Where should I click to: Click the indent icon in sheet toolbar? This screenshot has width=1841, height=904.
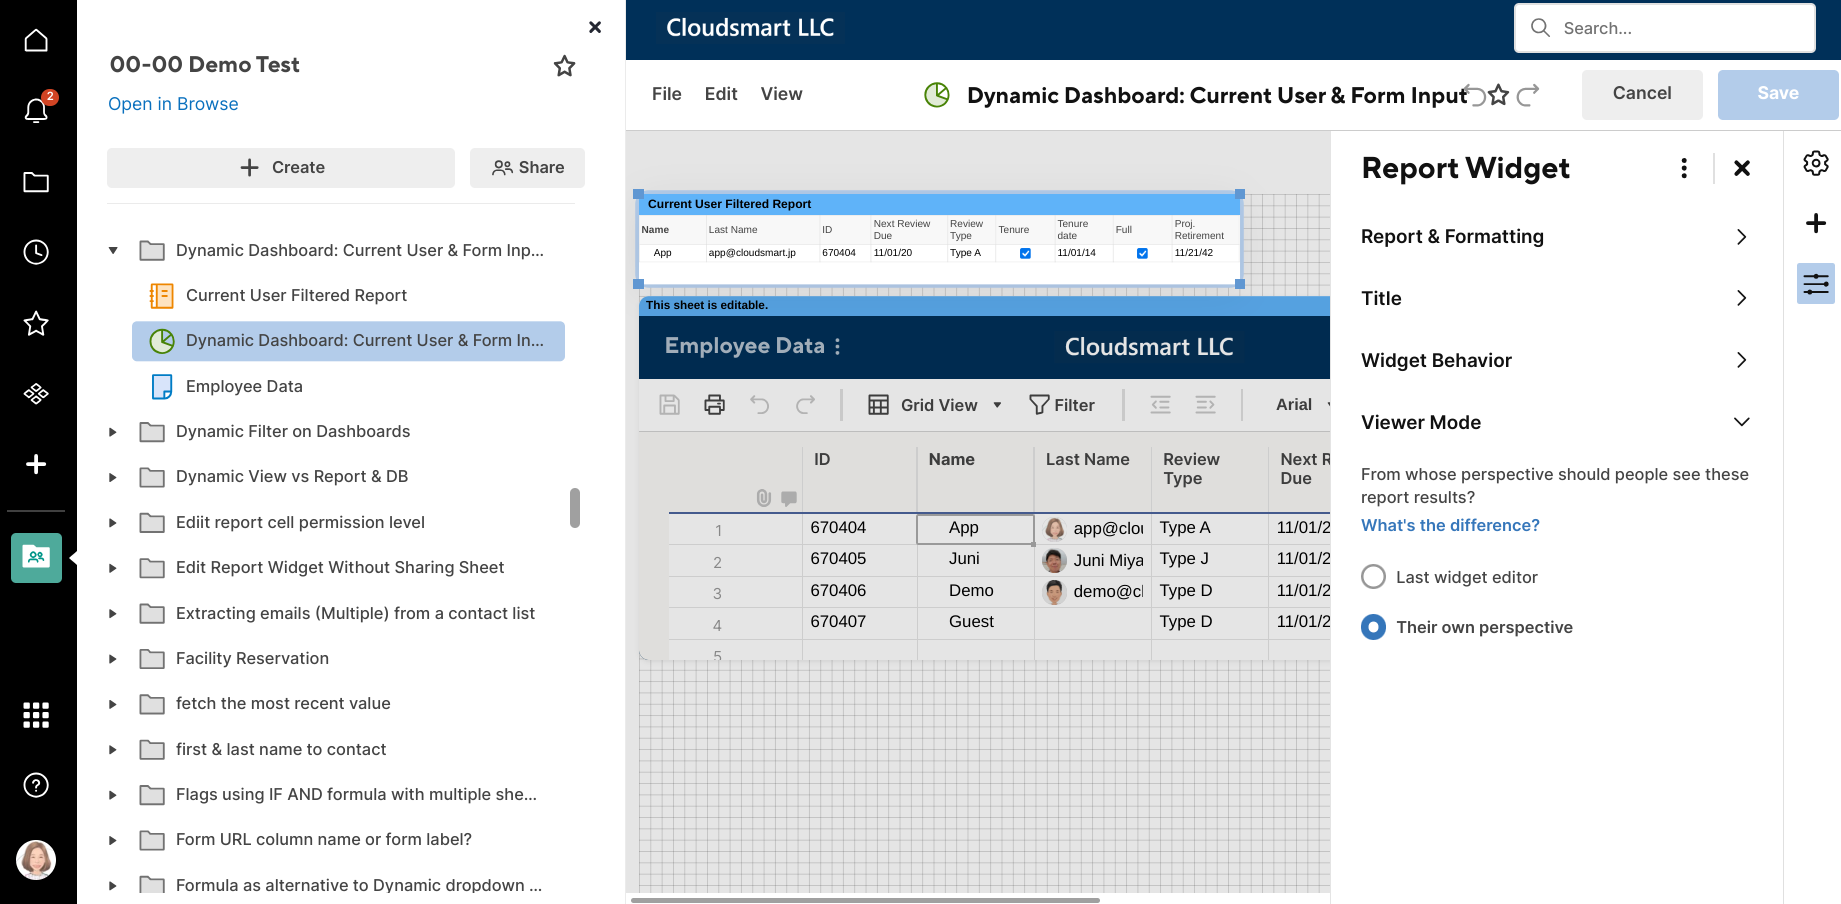click(x=1206, y=405)
